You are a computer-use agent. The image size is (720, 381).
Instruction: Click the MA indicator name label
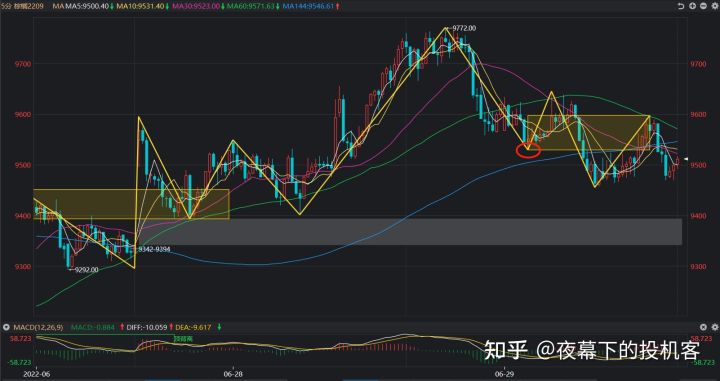pos(58,6)
